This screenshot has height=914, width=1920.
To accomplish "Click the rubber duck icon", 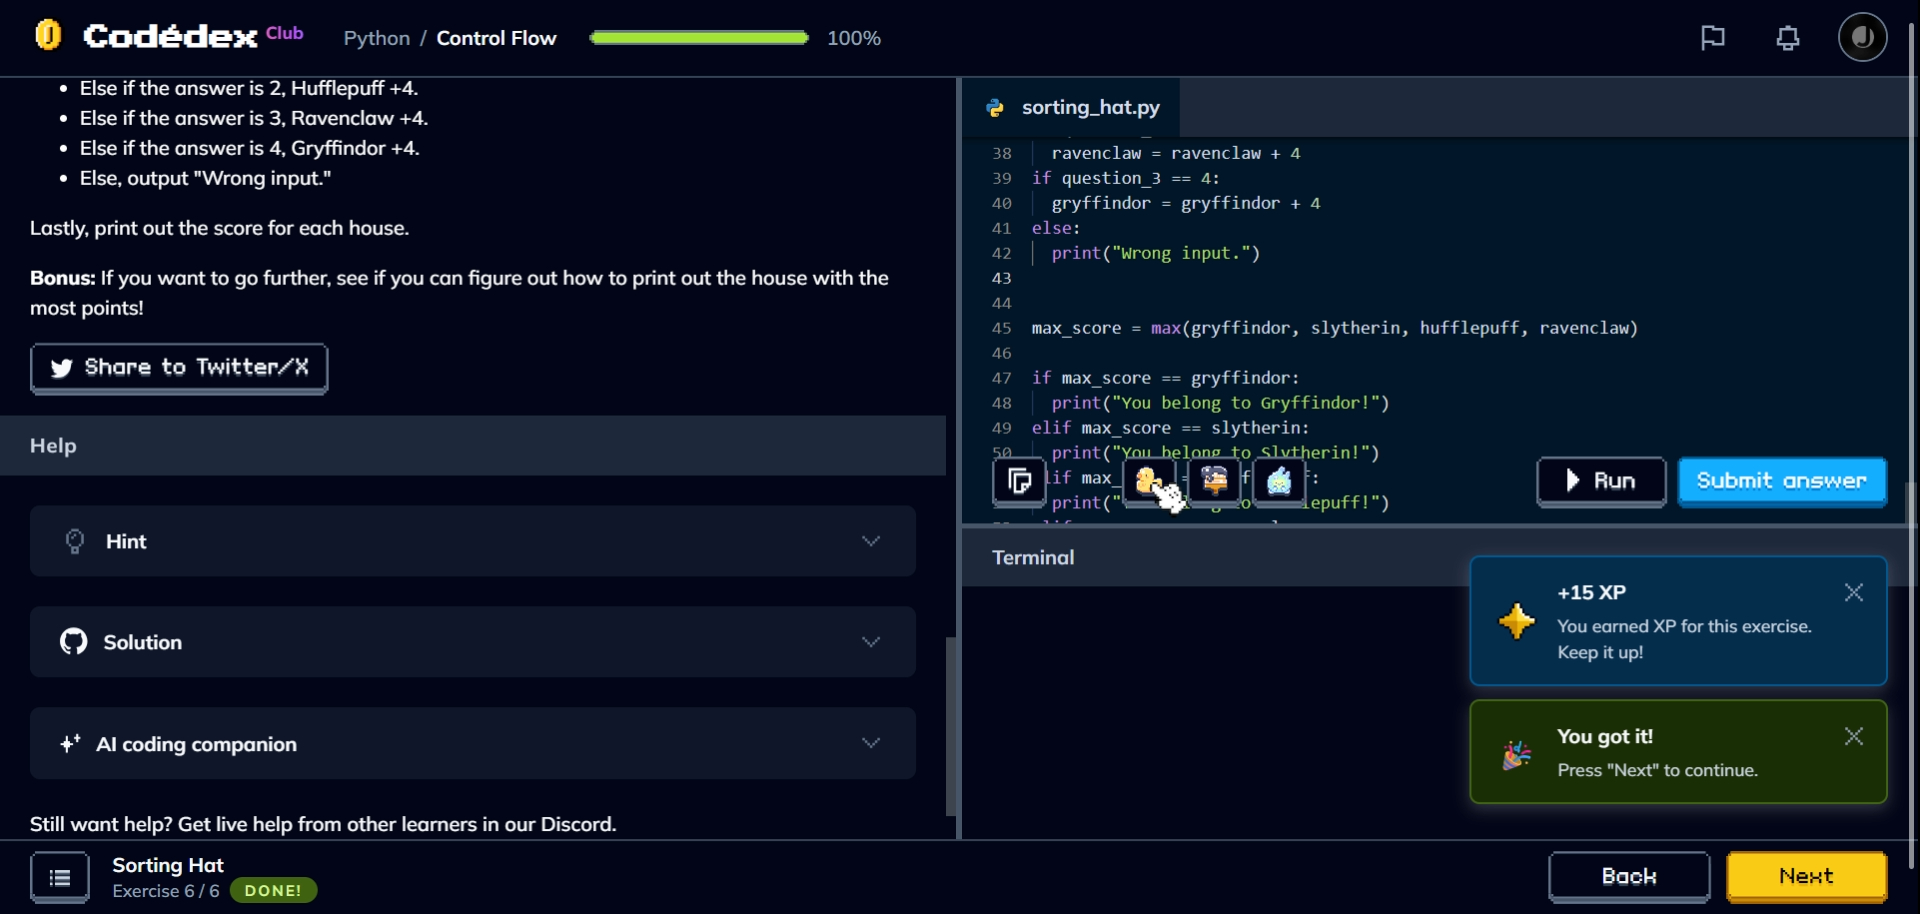I will point(1148,481).
